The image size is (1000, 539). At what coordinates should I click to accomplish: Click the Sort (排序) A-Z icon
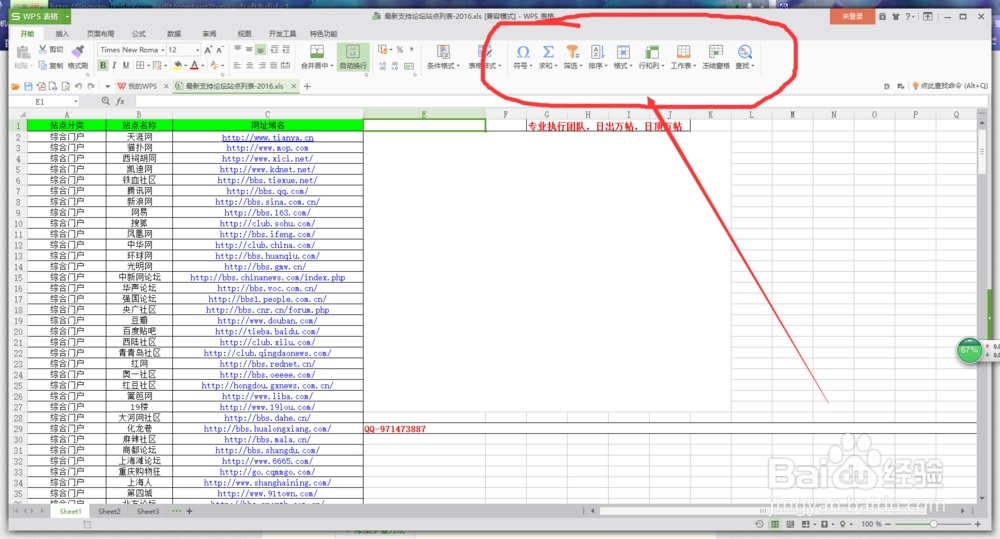click(x=597, y=52)
